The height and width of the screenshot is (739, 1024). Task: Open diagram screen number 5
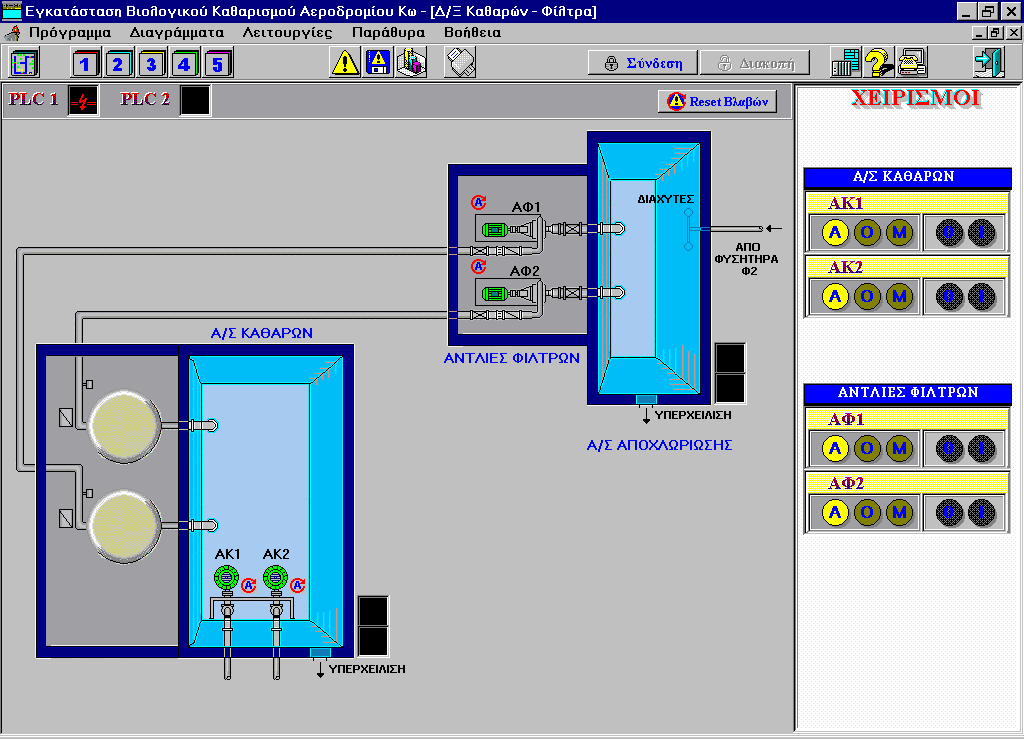click(218, 64)
